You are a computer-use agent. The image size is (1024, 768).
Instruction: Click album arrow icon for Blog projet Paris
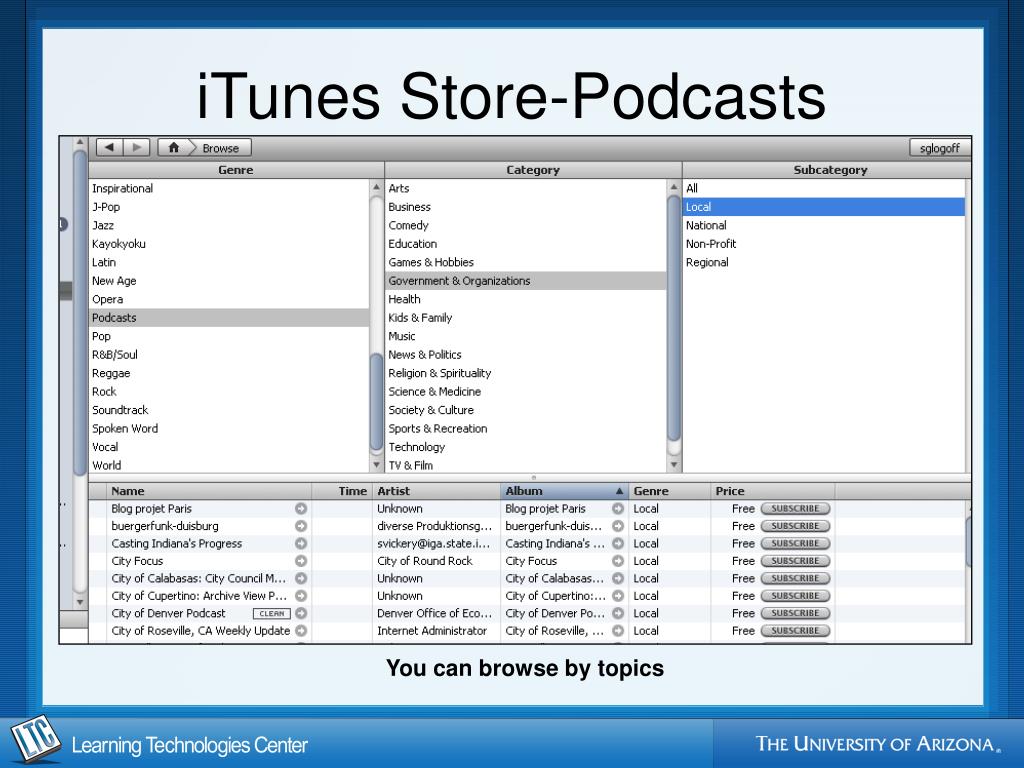click(x=618, y=509)
